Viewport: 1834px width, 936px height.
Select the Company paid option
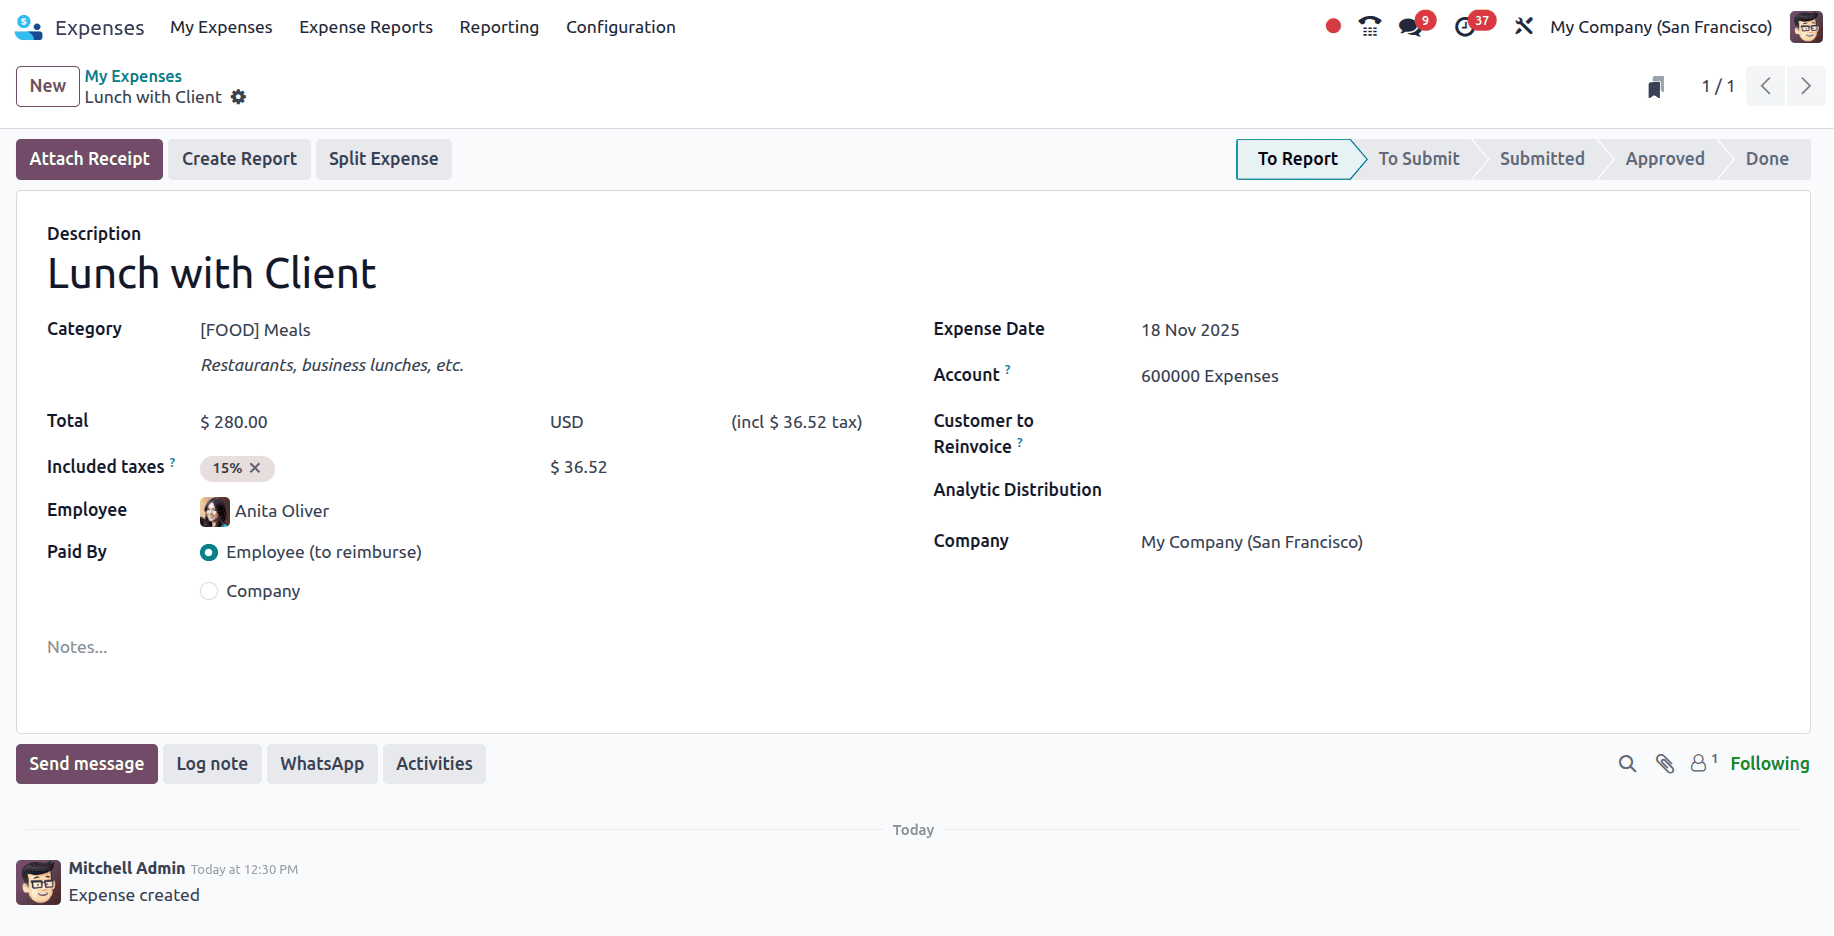pyautogui.click(x=209, y=591)
